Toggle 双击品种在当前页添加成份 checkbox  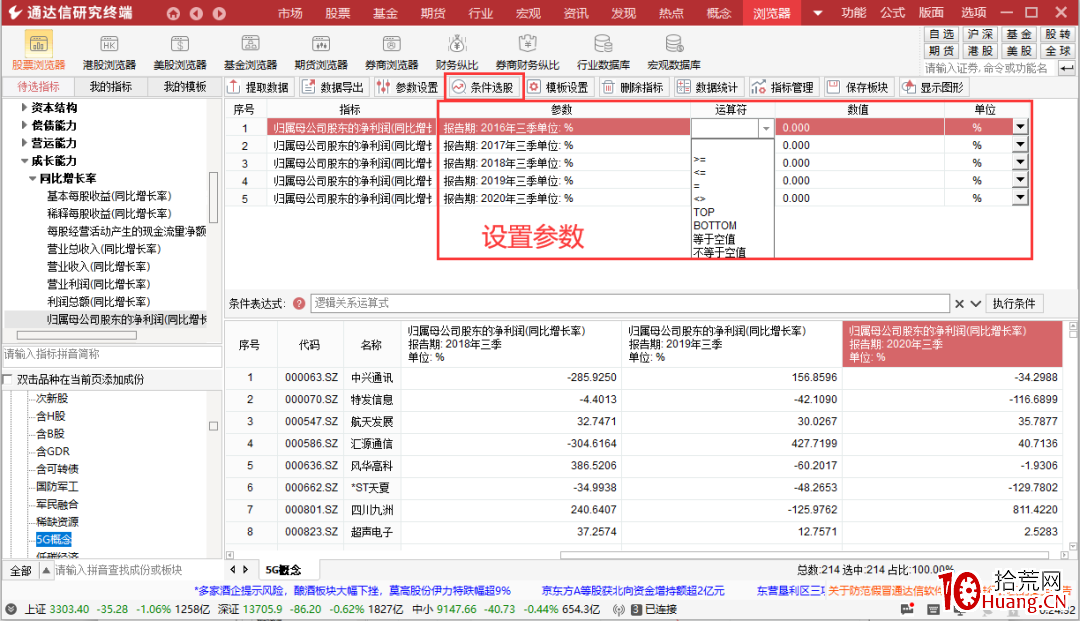tap(8, 380)
